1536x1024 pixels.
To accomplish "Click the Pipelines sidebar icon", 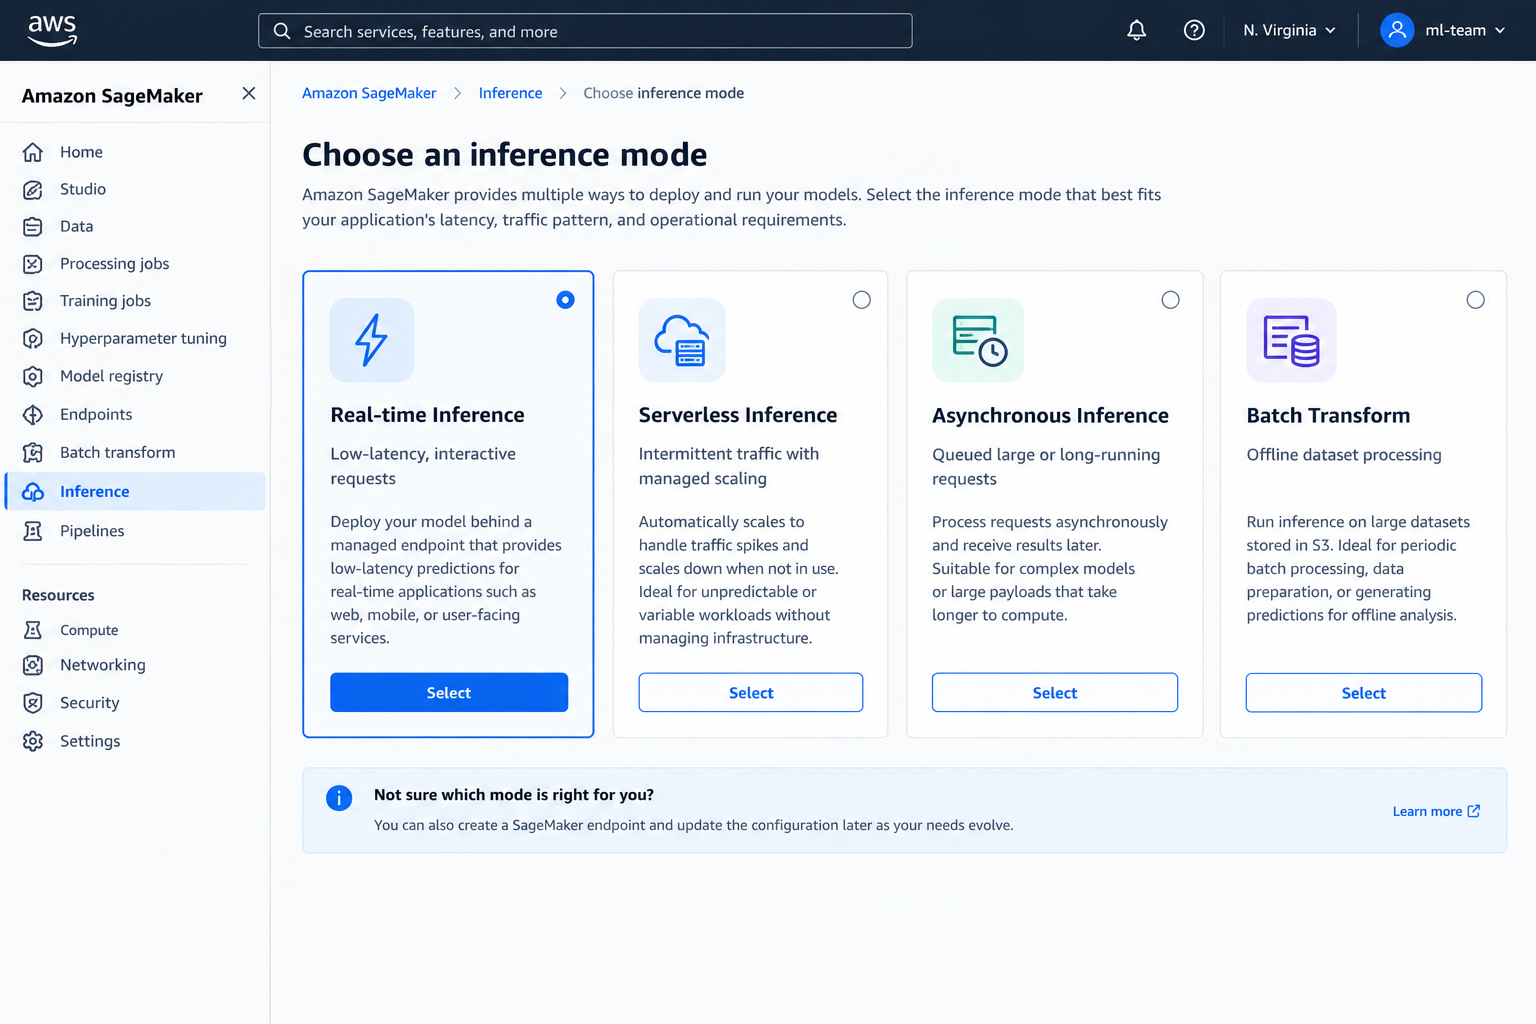I will point(33,531).
